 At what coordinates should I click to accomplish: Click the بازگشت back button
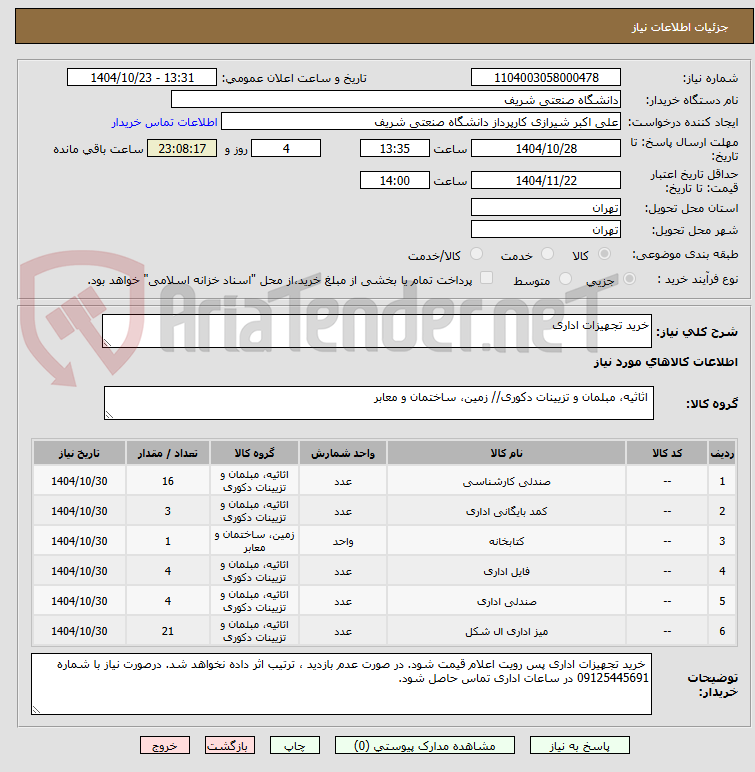click(x=230, y=745)
